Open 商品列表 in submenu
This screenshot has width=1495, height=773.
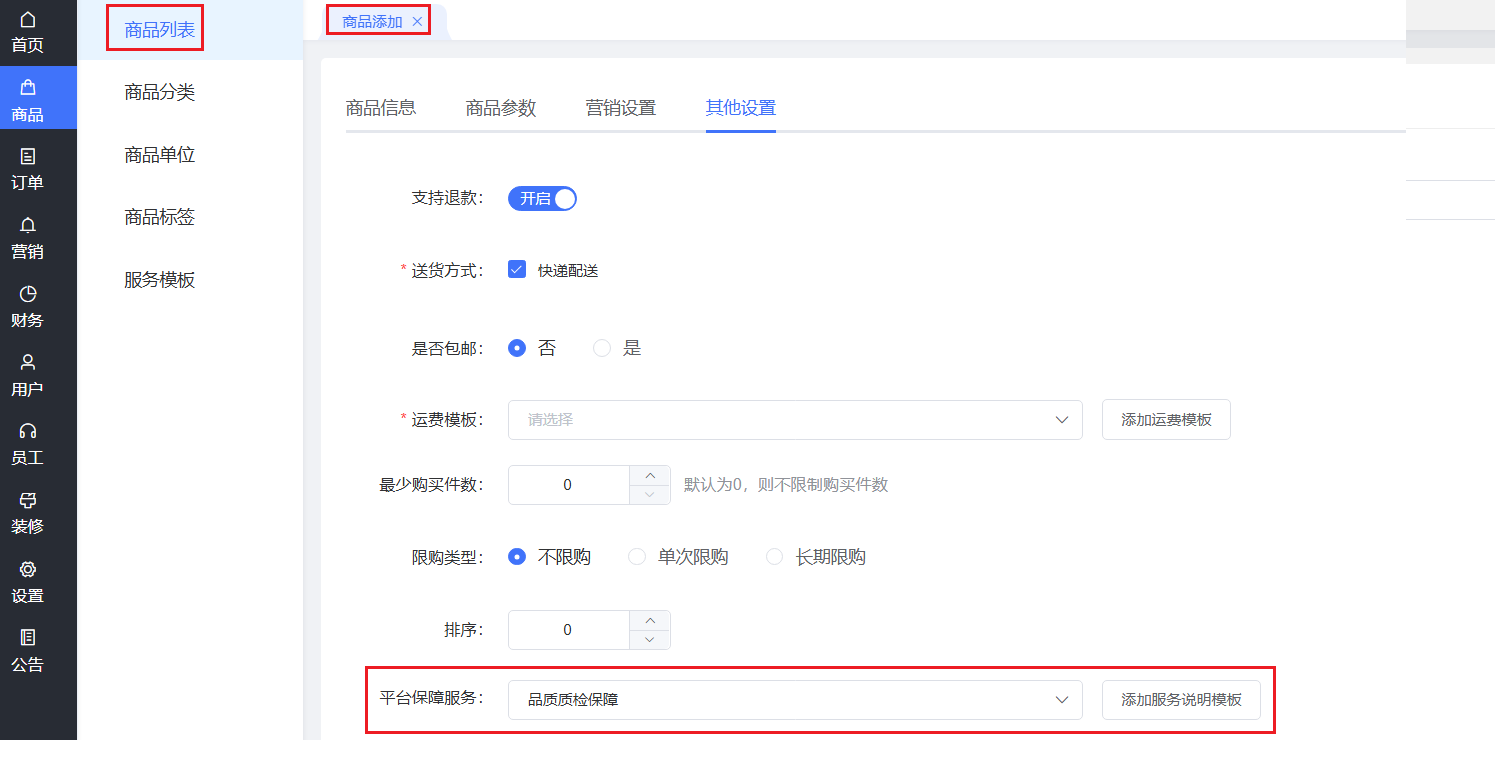(160, 30)
